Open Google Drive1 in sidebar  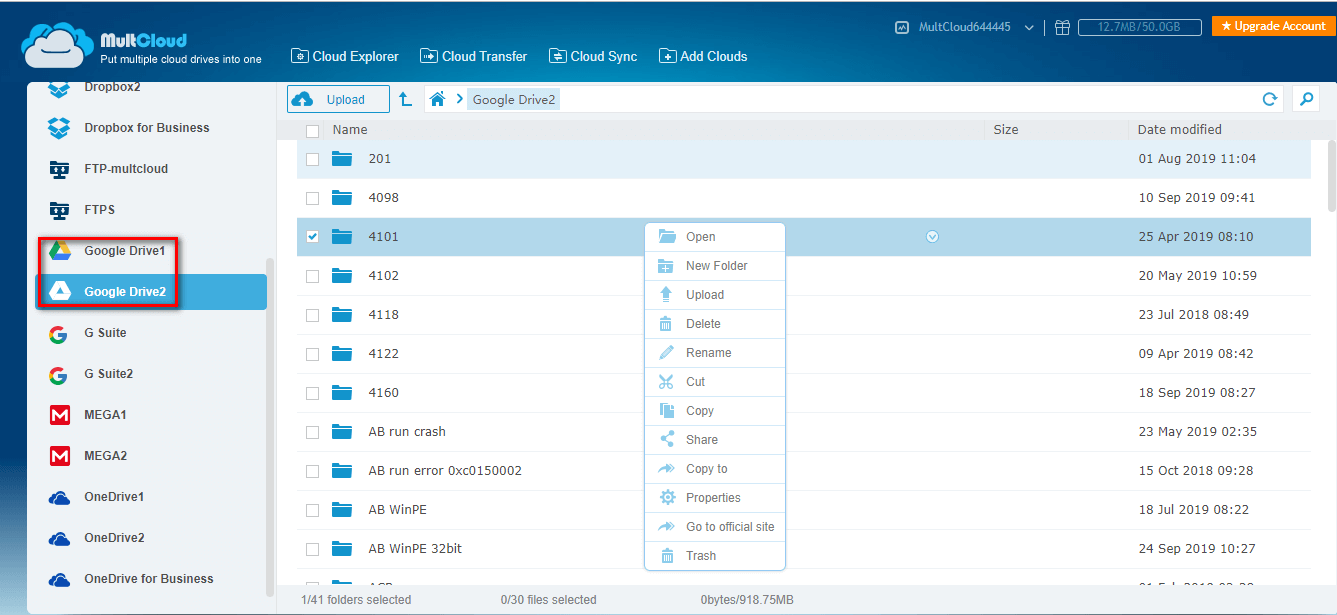[124, 251]
